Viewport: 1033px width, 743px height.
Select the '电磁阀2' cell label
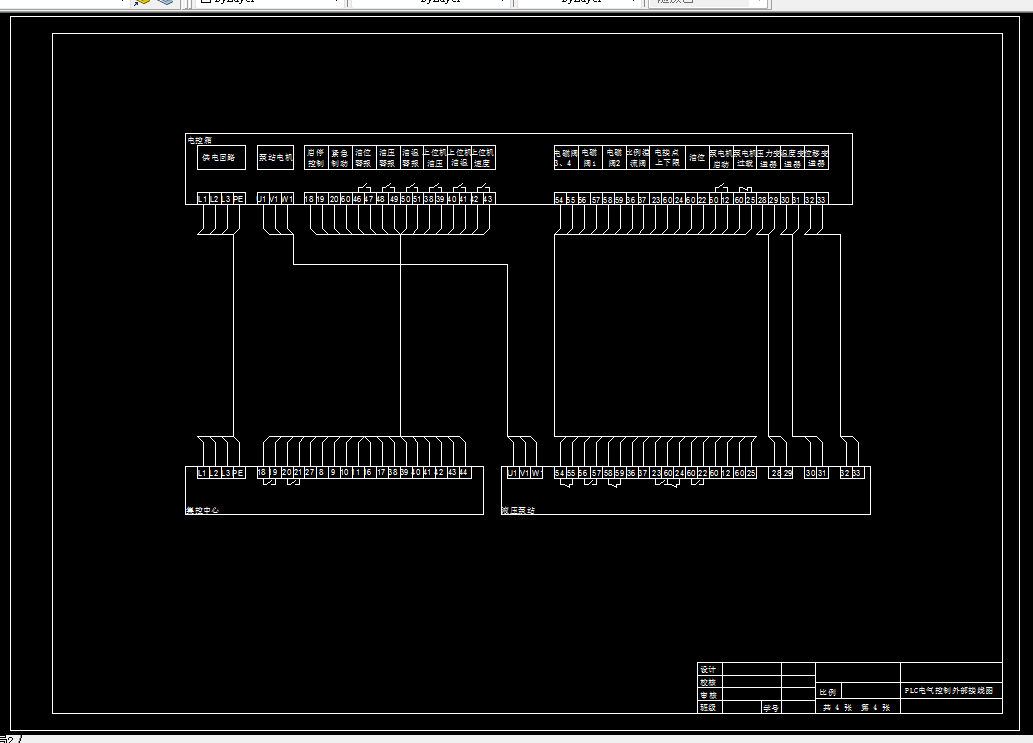614,158
